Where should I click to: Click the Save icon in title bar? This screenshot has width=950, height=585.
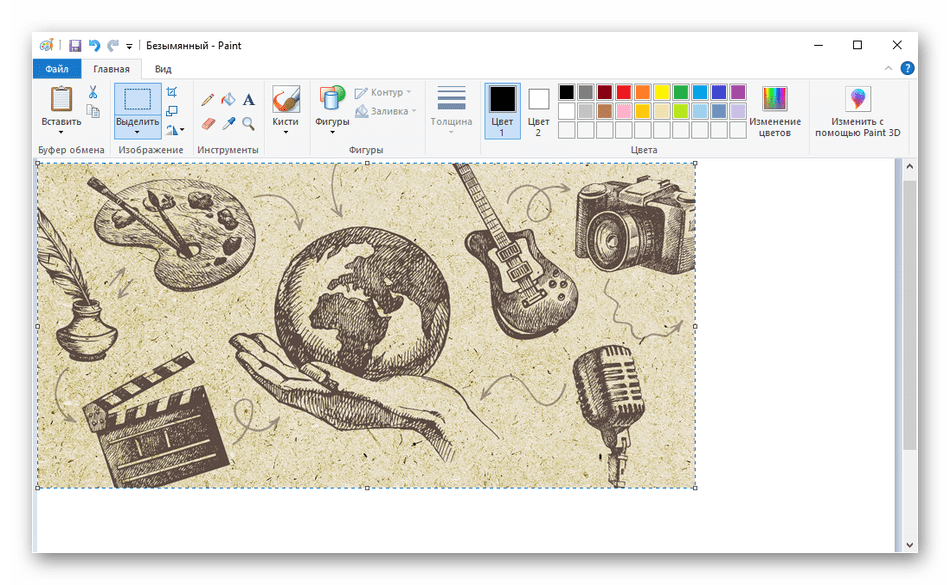pos(75,46)
